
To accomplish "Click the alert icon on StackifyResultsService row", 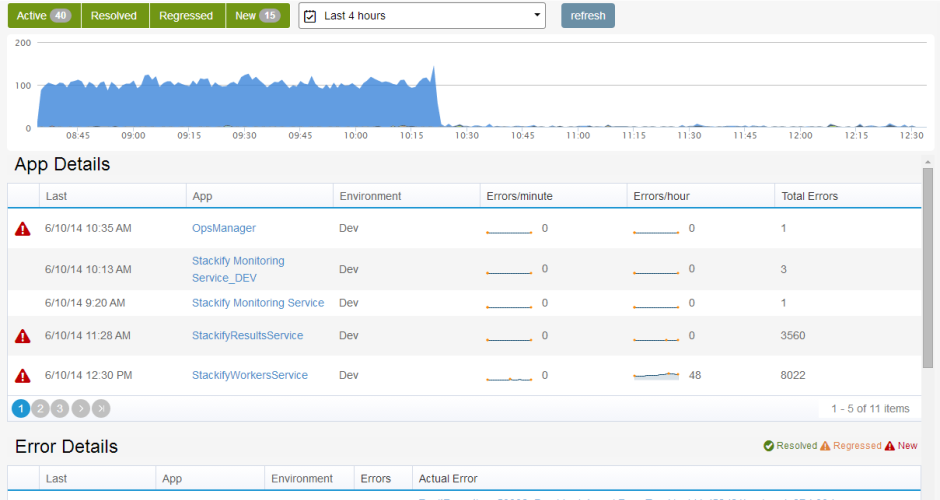I will click(x=23, y=336).
